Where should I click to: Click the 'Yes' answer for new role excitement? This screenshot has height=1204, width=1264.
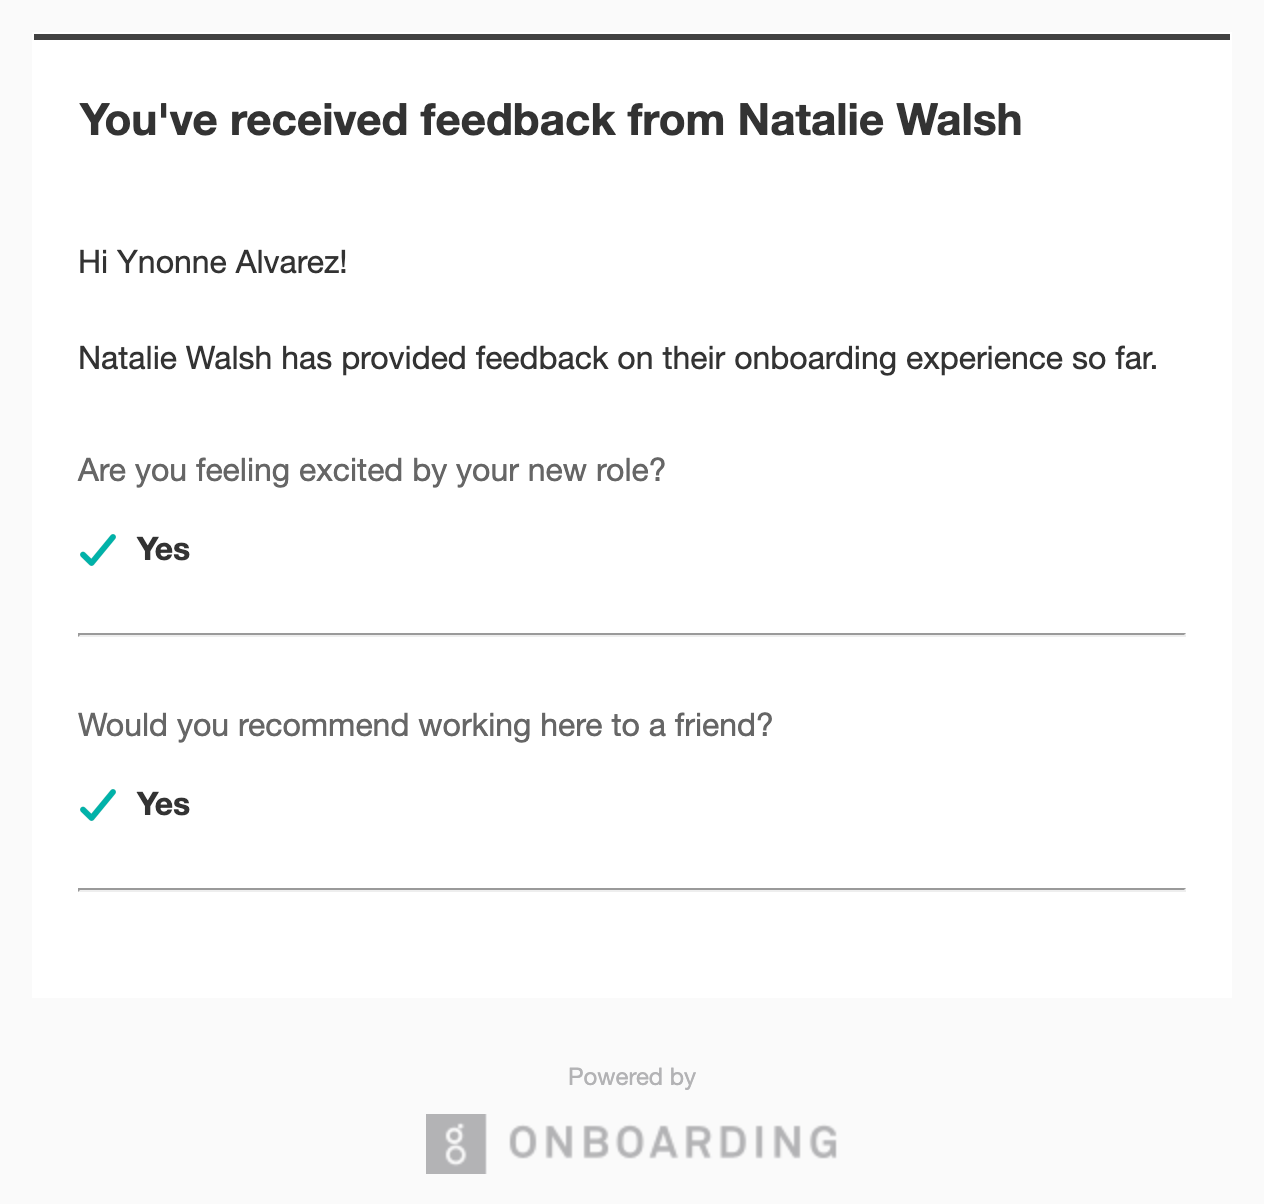coord(163,549)
